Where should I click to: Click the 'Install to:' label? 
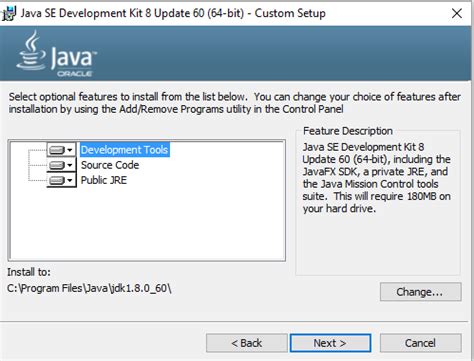[x=29, y=272]
